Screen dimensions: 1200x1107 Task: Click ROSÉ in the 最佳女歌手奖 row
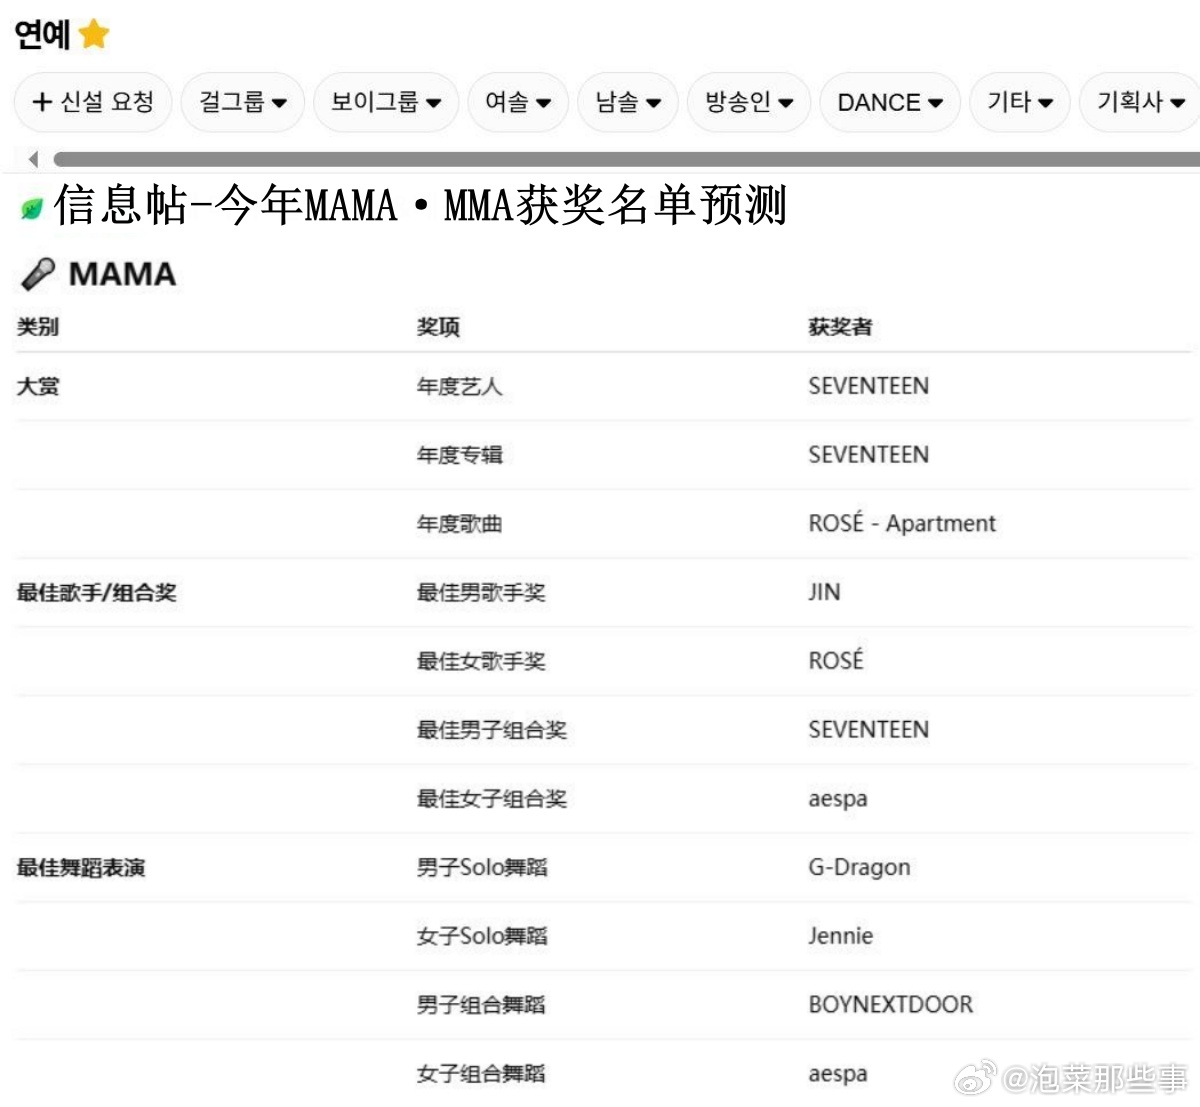click(x=836, y=660)
